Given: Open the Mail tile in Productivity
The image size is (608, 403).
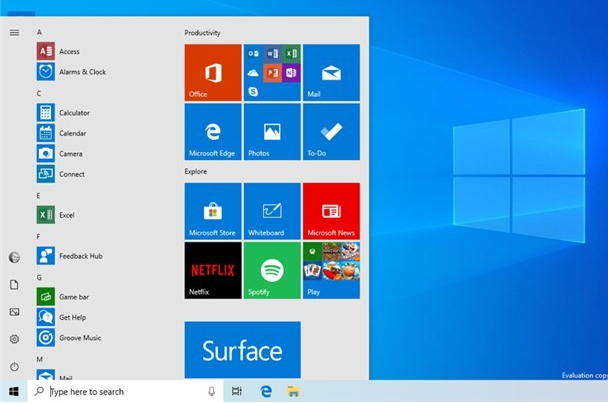Looking at the screenshot, I should pyautogui.click(x=331, y=73).
